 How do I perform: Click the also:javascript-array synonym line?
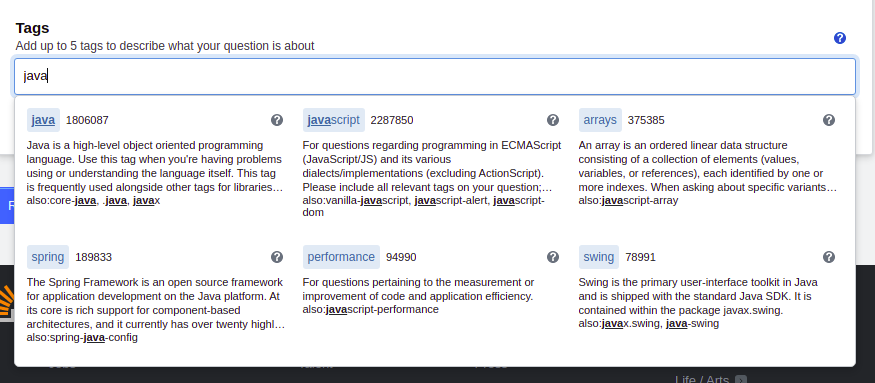point(628,200)
